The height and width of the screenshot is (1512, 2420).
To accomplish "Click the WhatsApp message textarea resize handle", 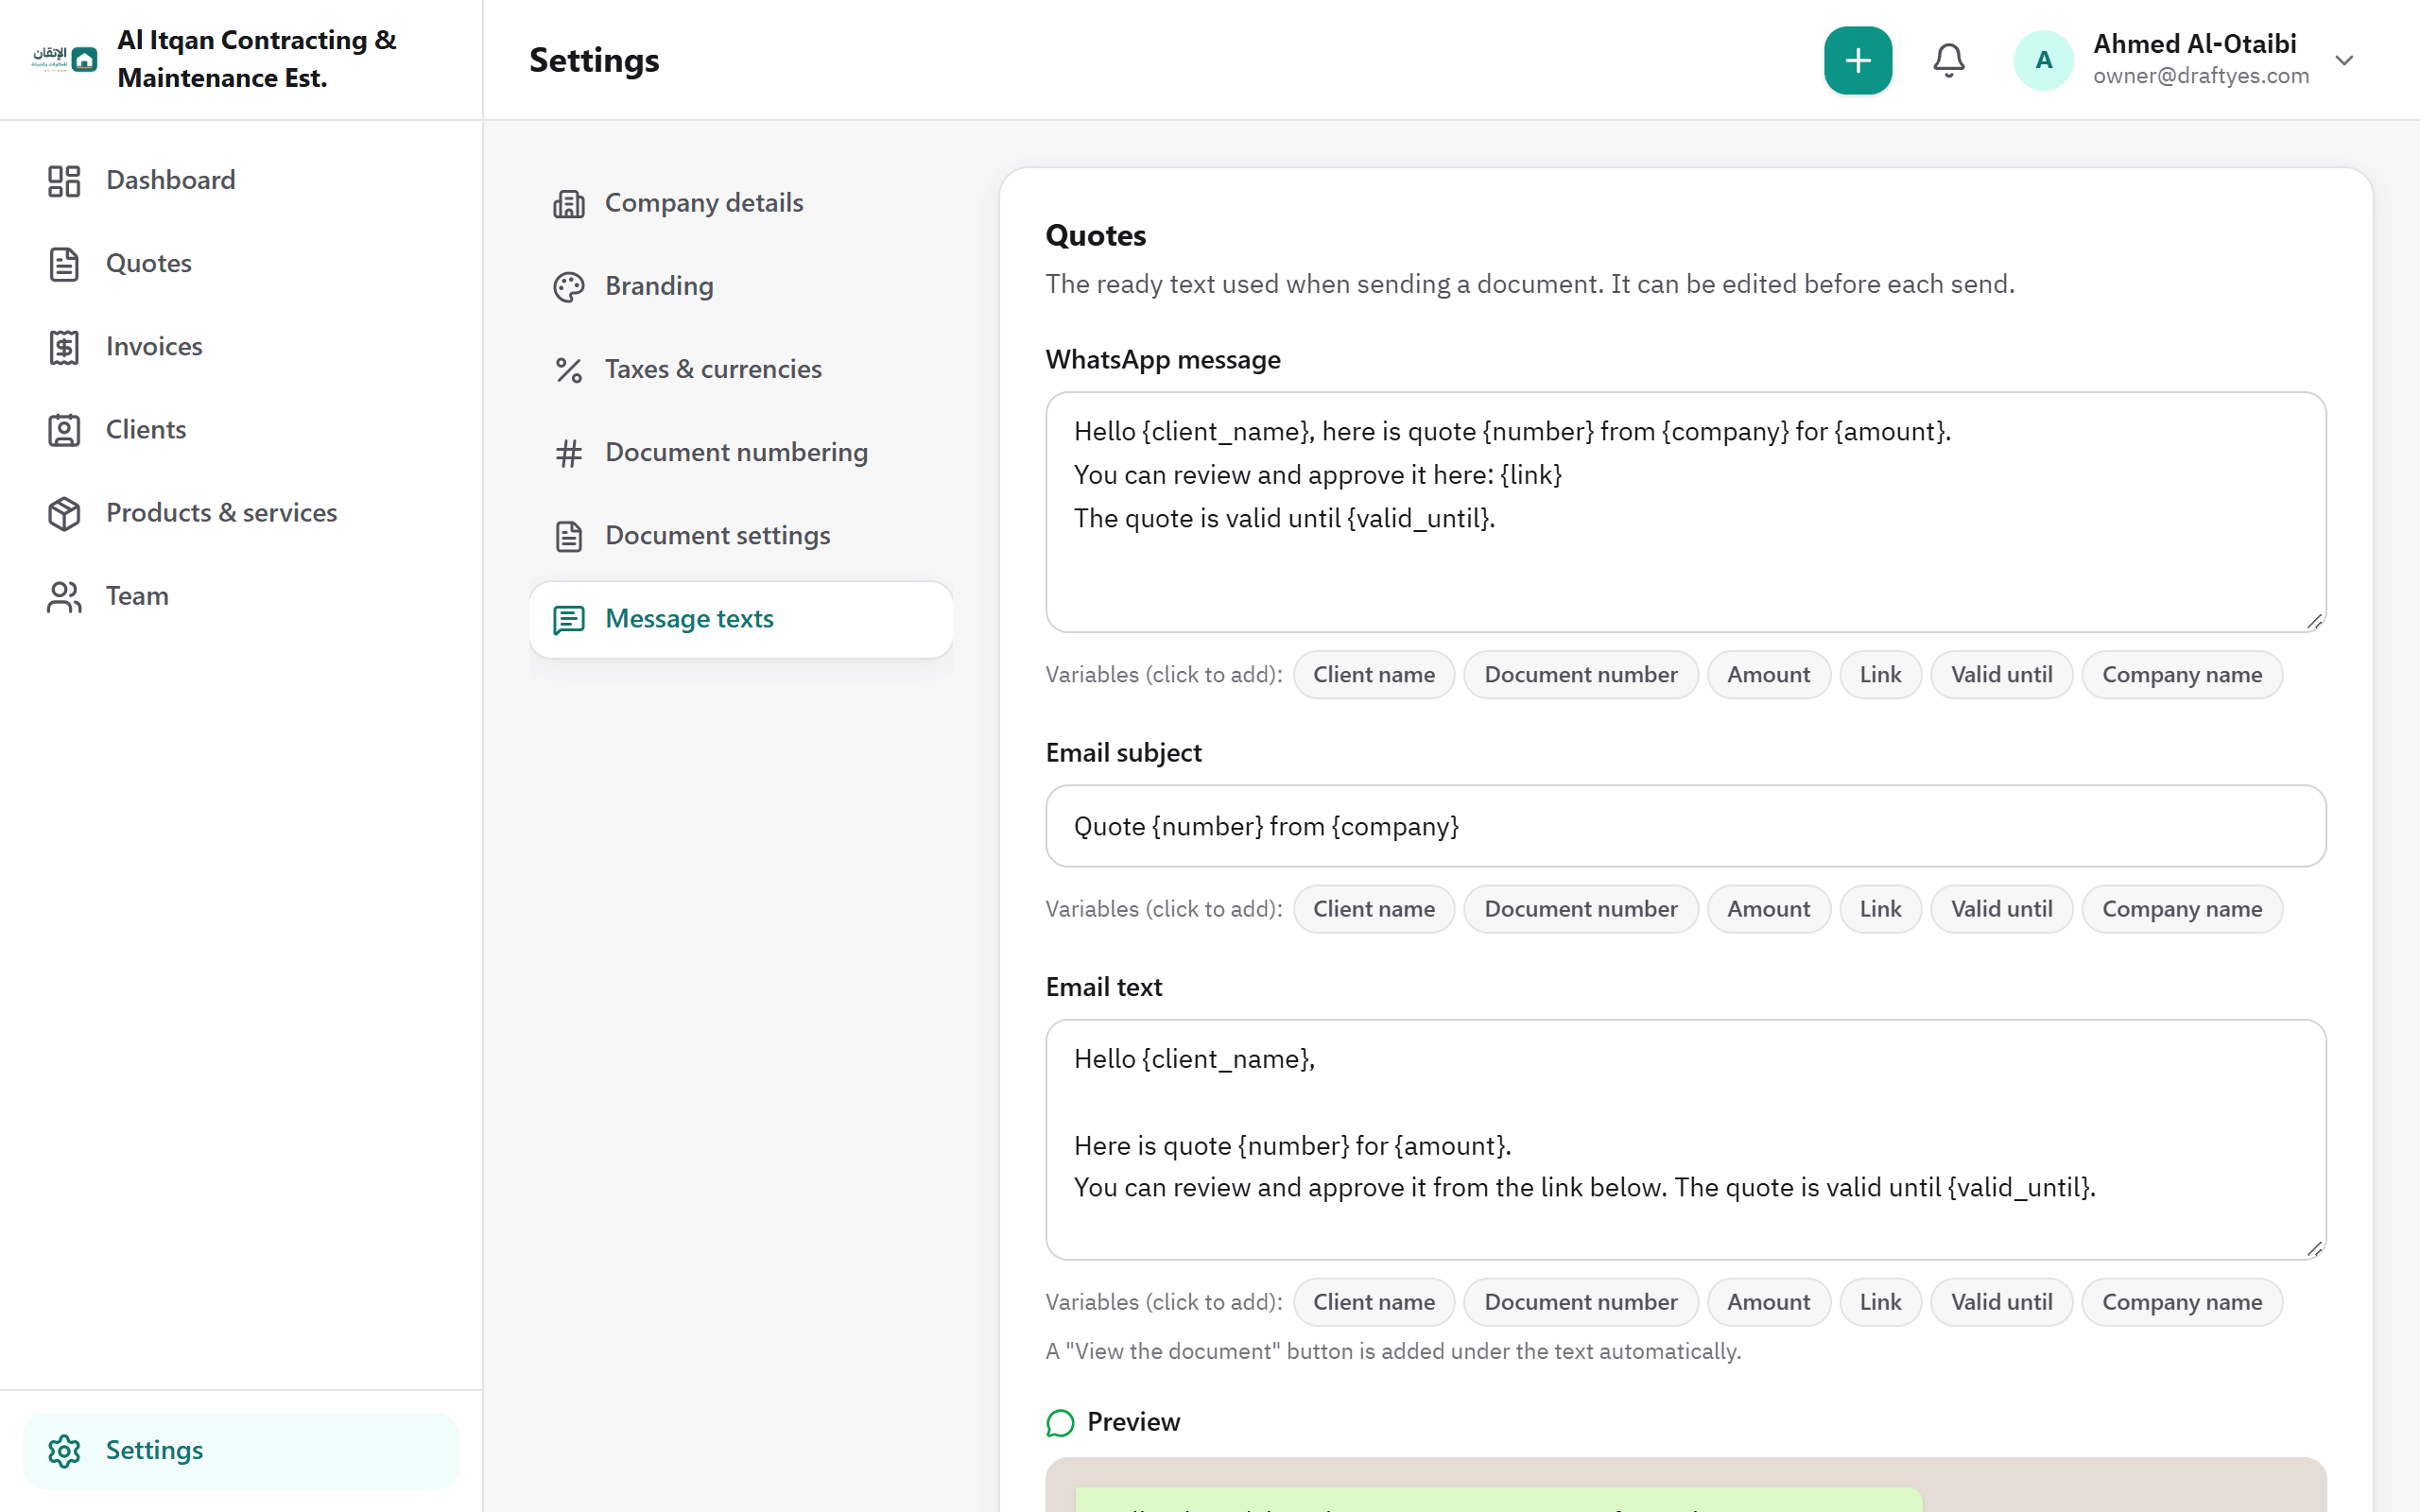I will [x=2314, y=621].
